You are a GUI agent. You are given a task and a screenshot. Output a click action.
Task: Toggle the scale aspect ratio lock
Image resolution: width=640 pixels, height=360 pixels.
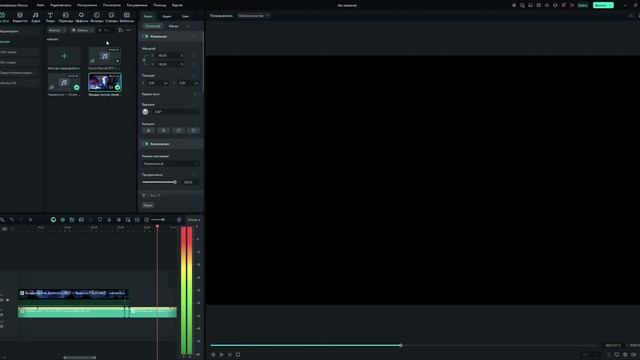[144, 60]
